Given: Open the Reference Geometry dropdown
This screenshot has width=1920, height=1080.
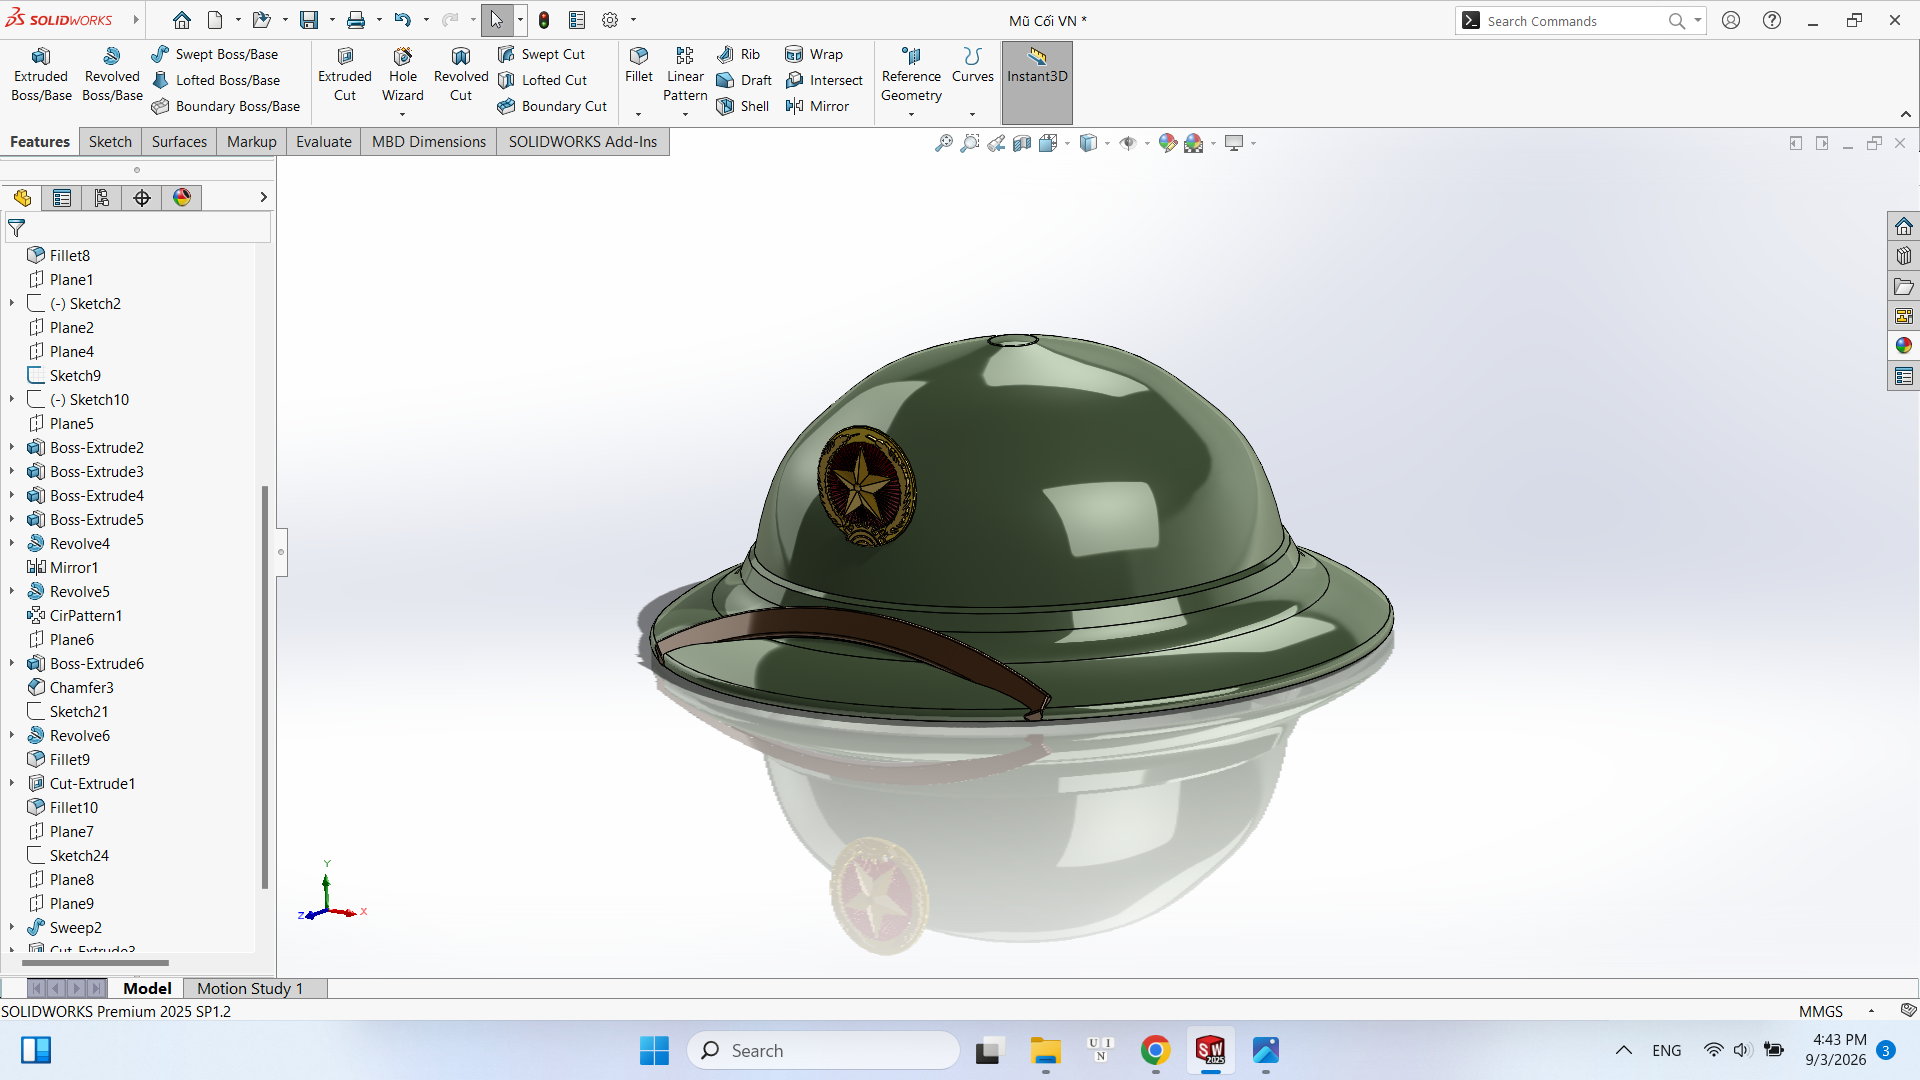Looking at the screenshot, I should (x=911, y=114).
